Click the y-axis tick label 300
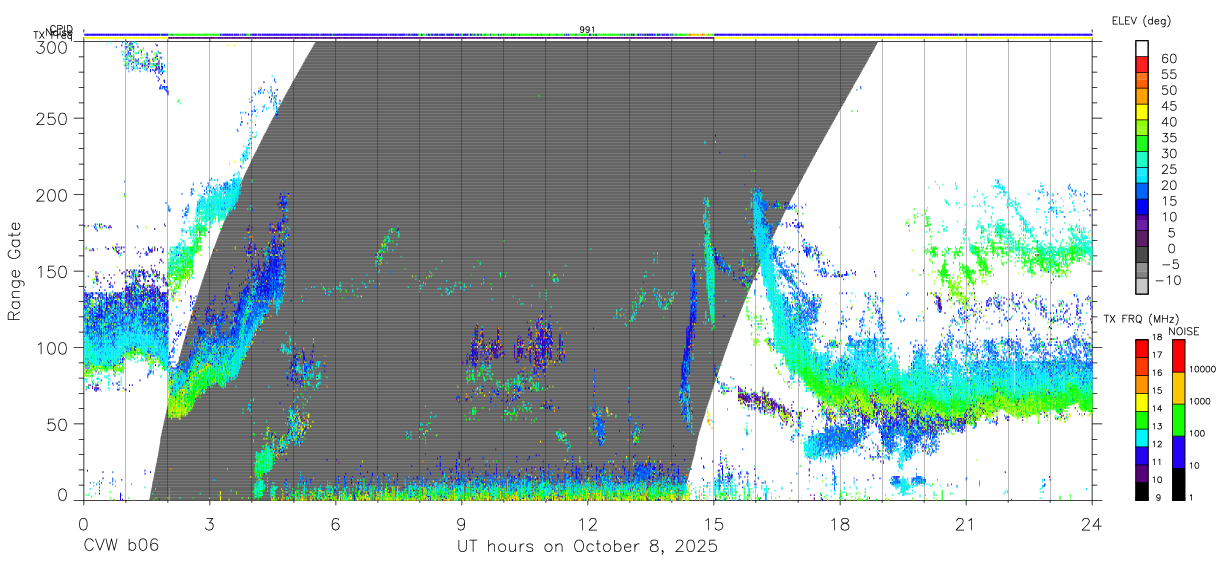Image resolution: width=1228 pixels, height=567 pixels. pos(53,47)
